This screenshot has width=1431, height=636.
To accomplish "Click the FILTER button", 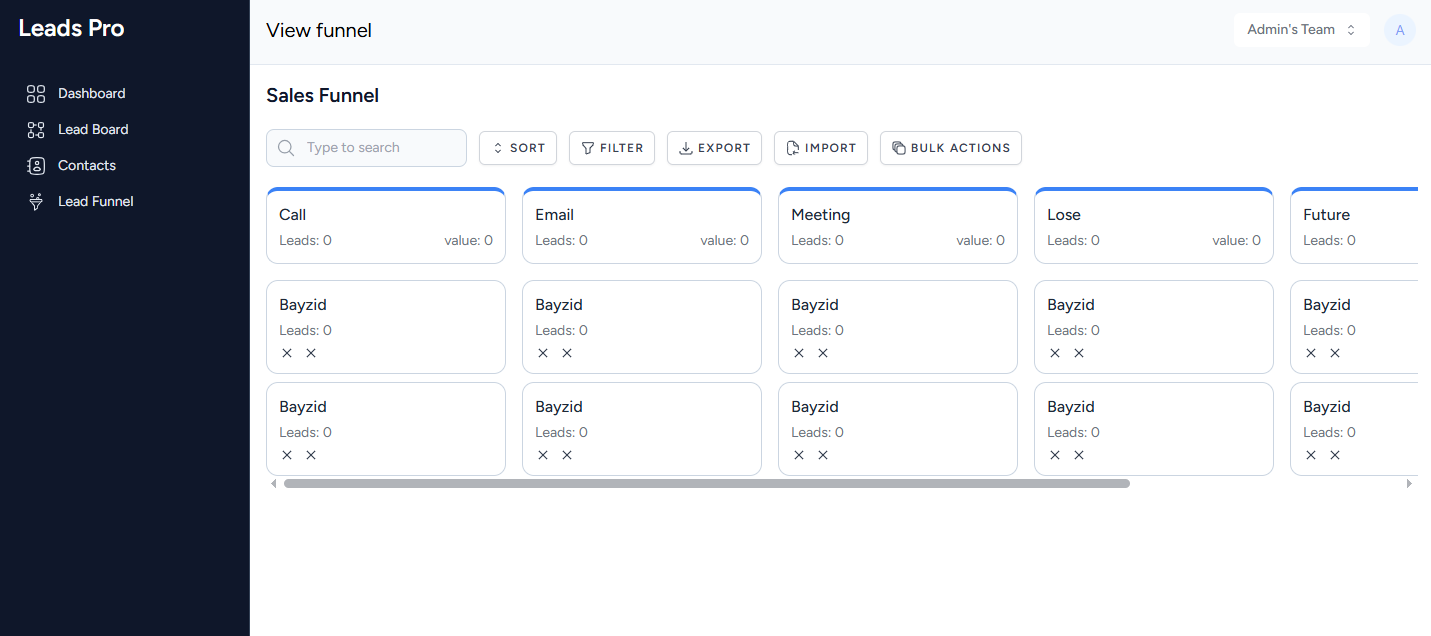I will 612,148.
